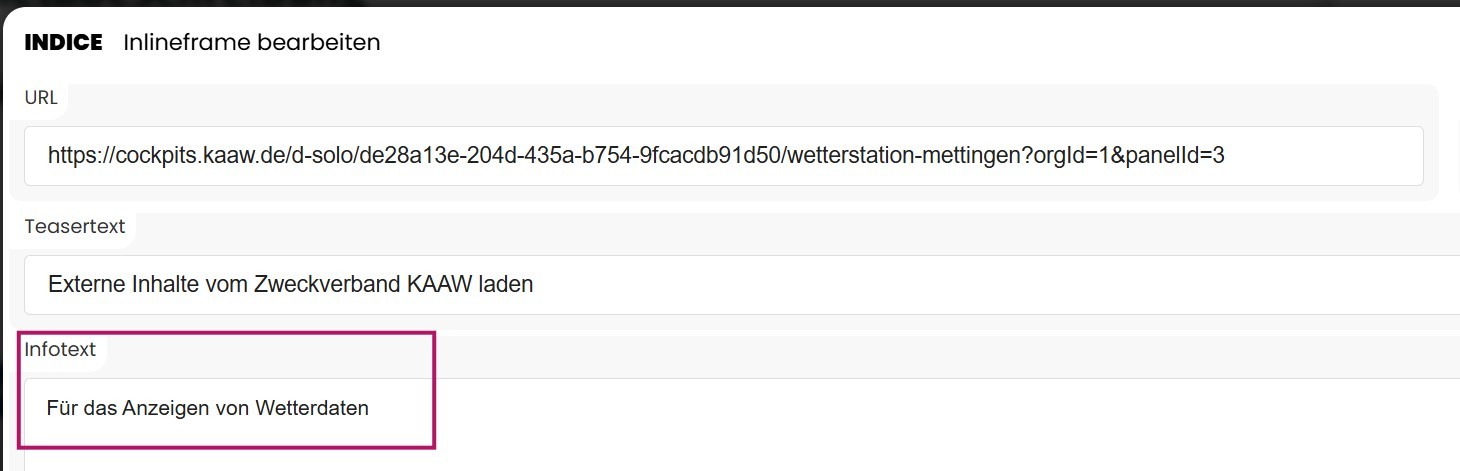The height and width of the screenshot is (471, 1460).
Task: Click the 'Inlineframe bearbeiten' dialog title
Action: tap(251, 43)
